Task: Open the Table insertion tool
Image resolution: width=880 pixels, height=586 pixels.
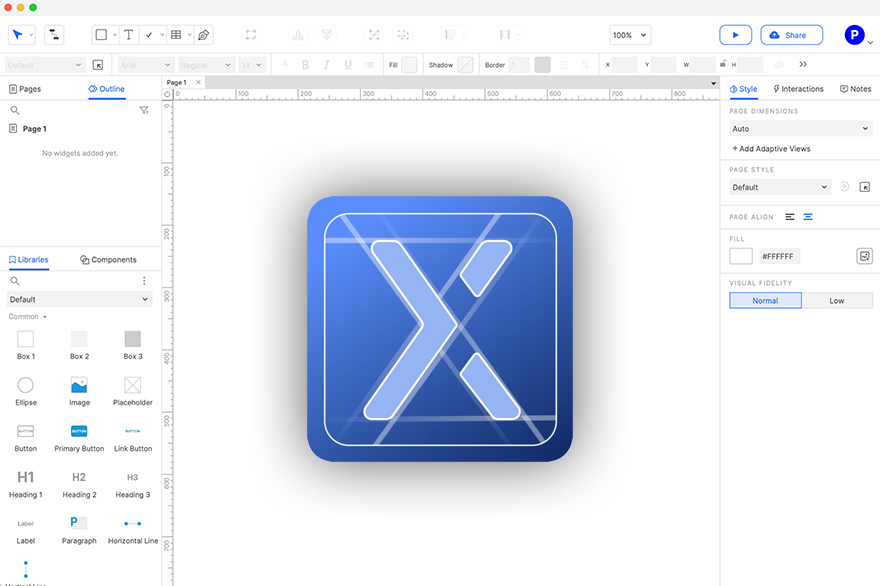Action: 176,34
